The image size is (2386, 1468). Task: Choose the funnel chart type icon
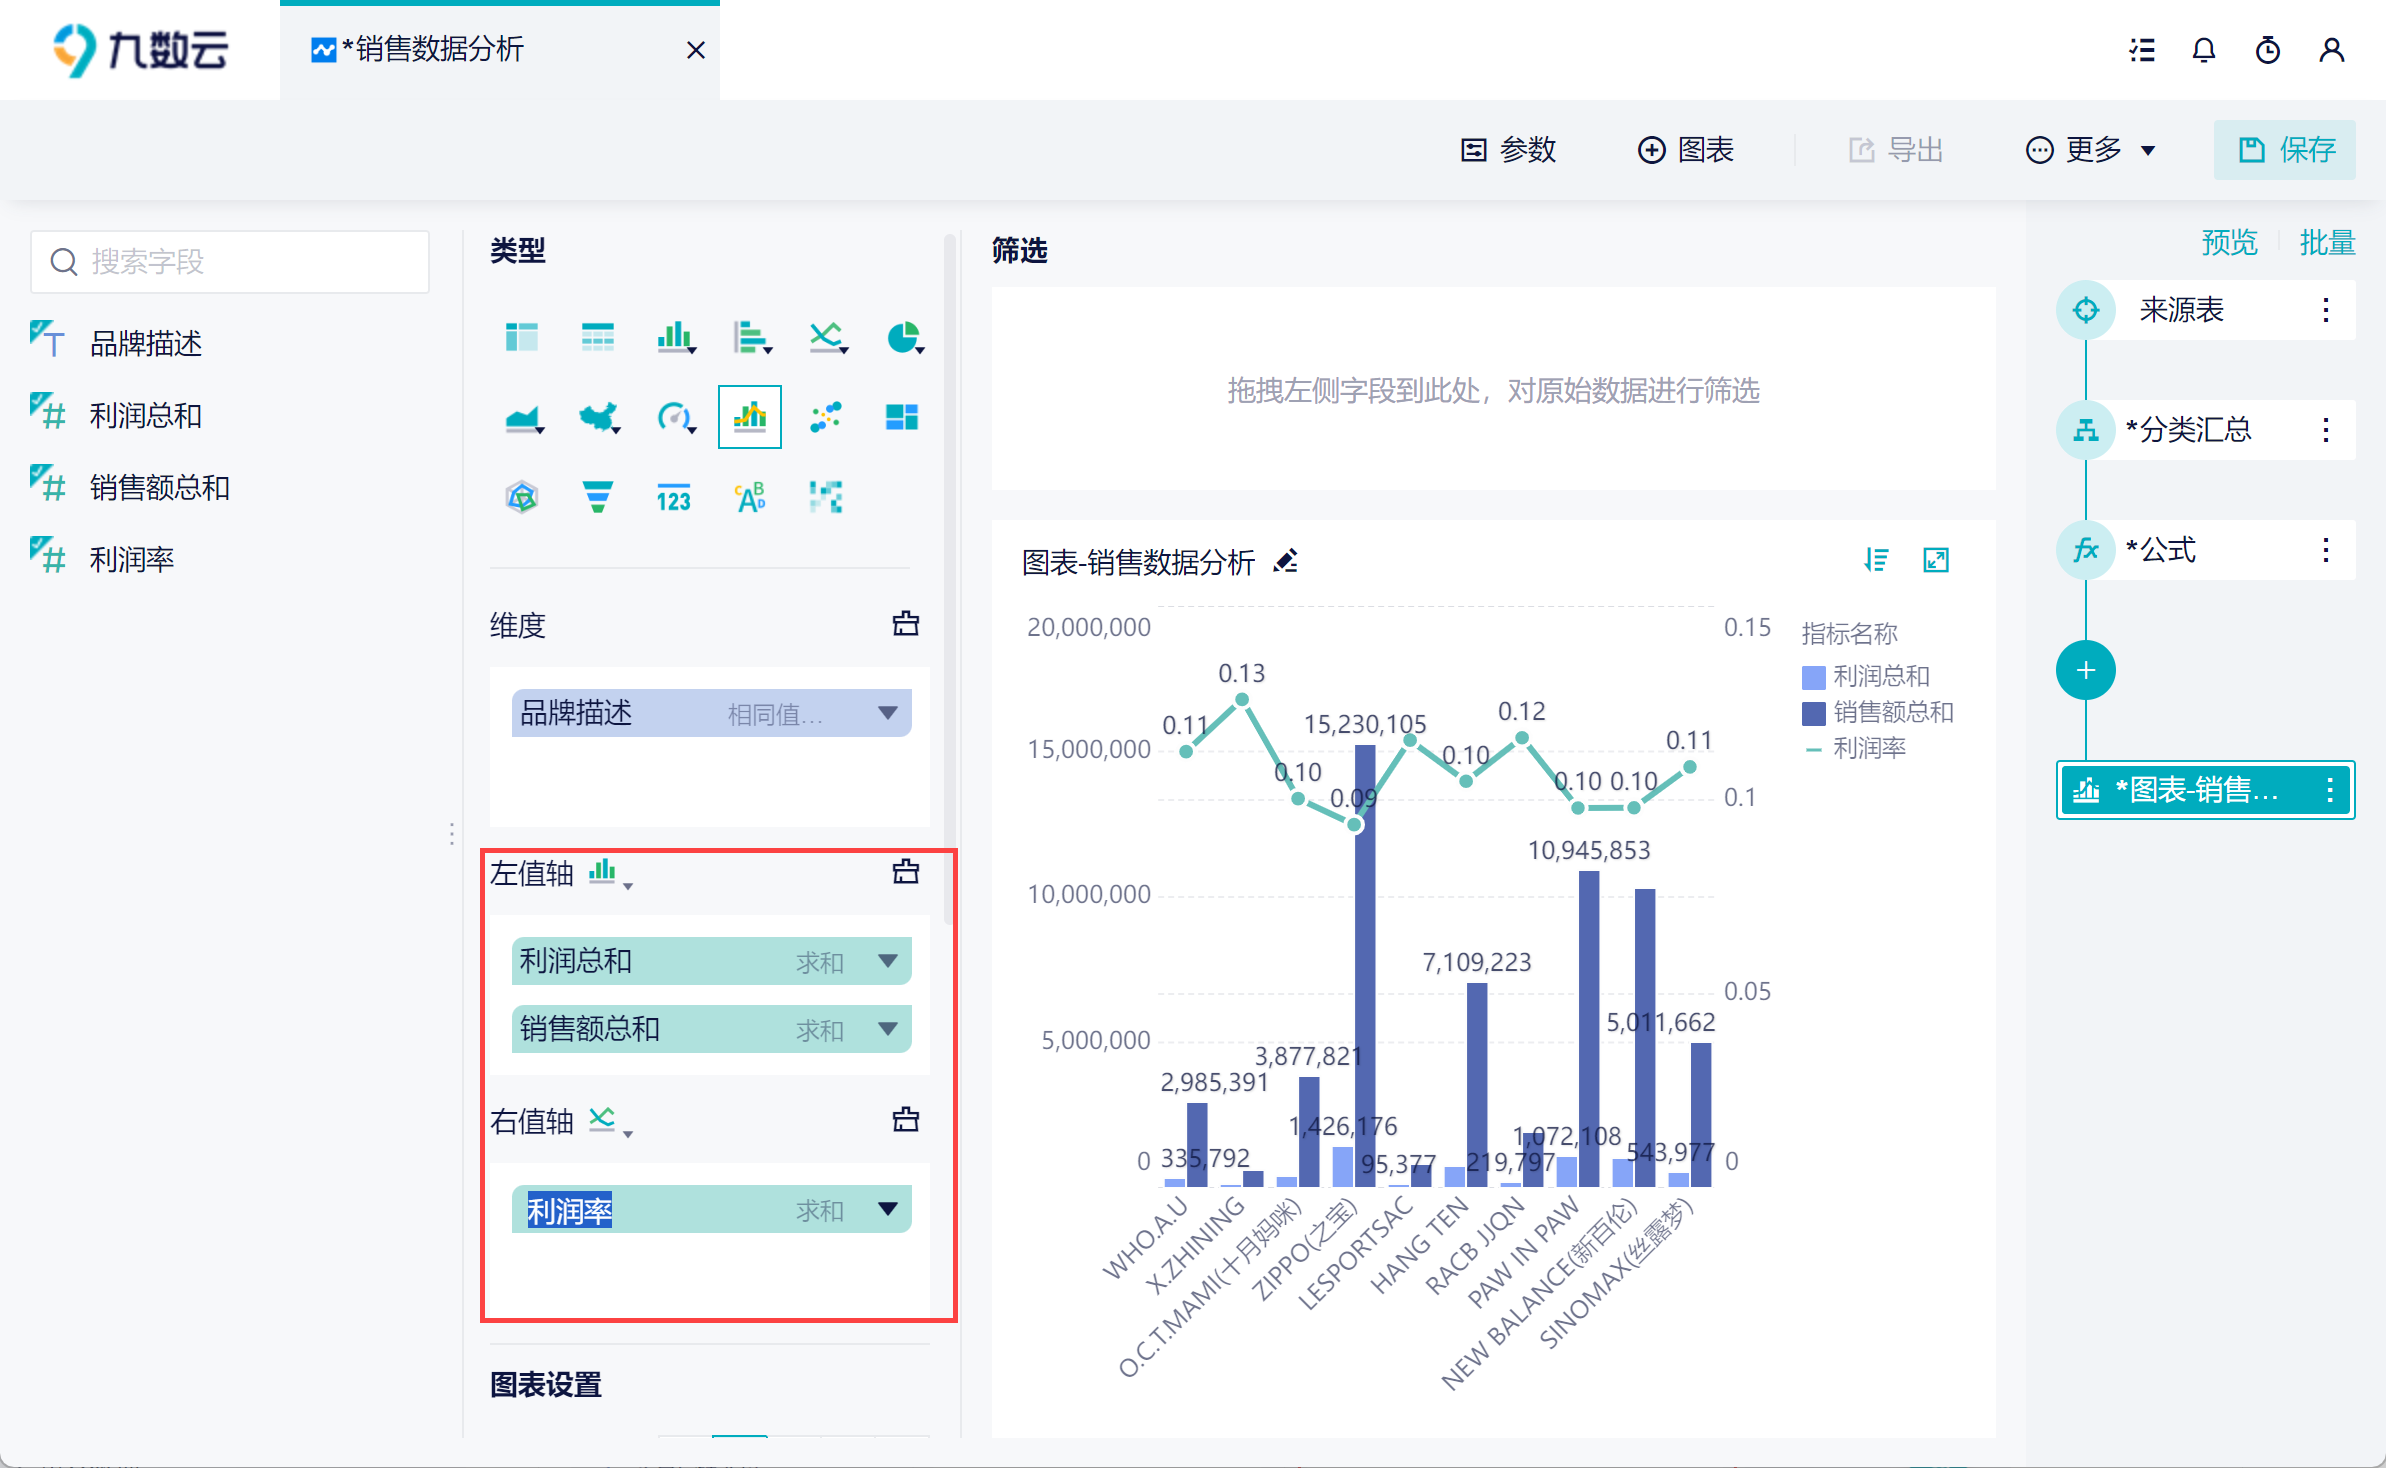pyautogui.click(x=597, y=497)
